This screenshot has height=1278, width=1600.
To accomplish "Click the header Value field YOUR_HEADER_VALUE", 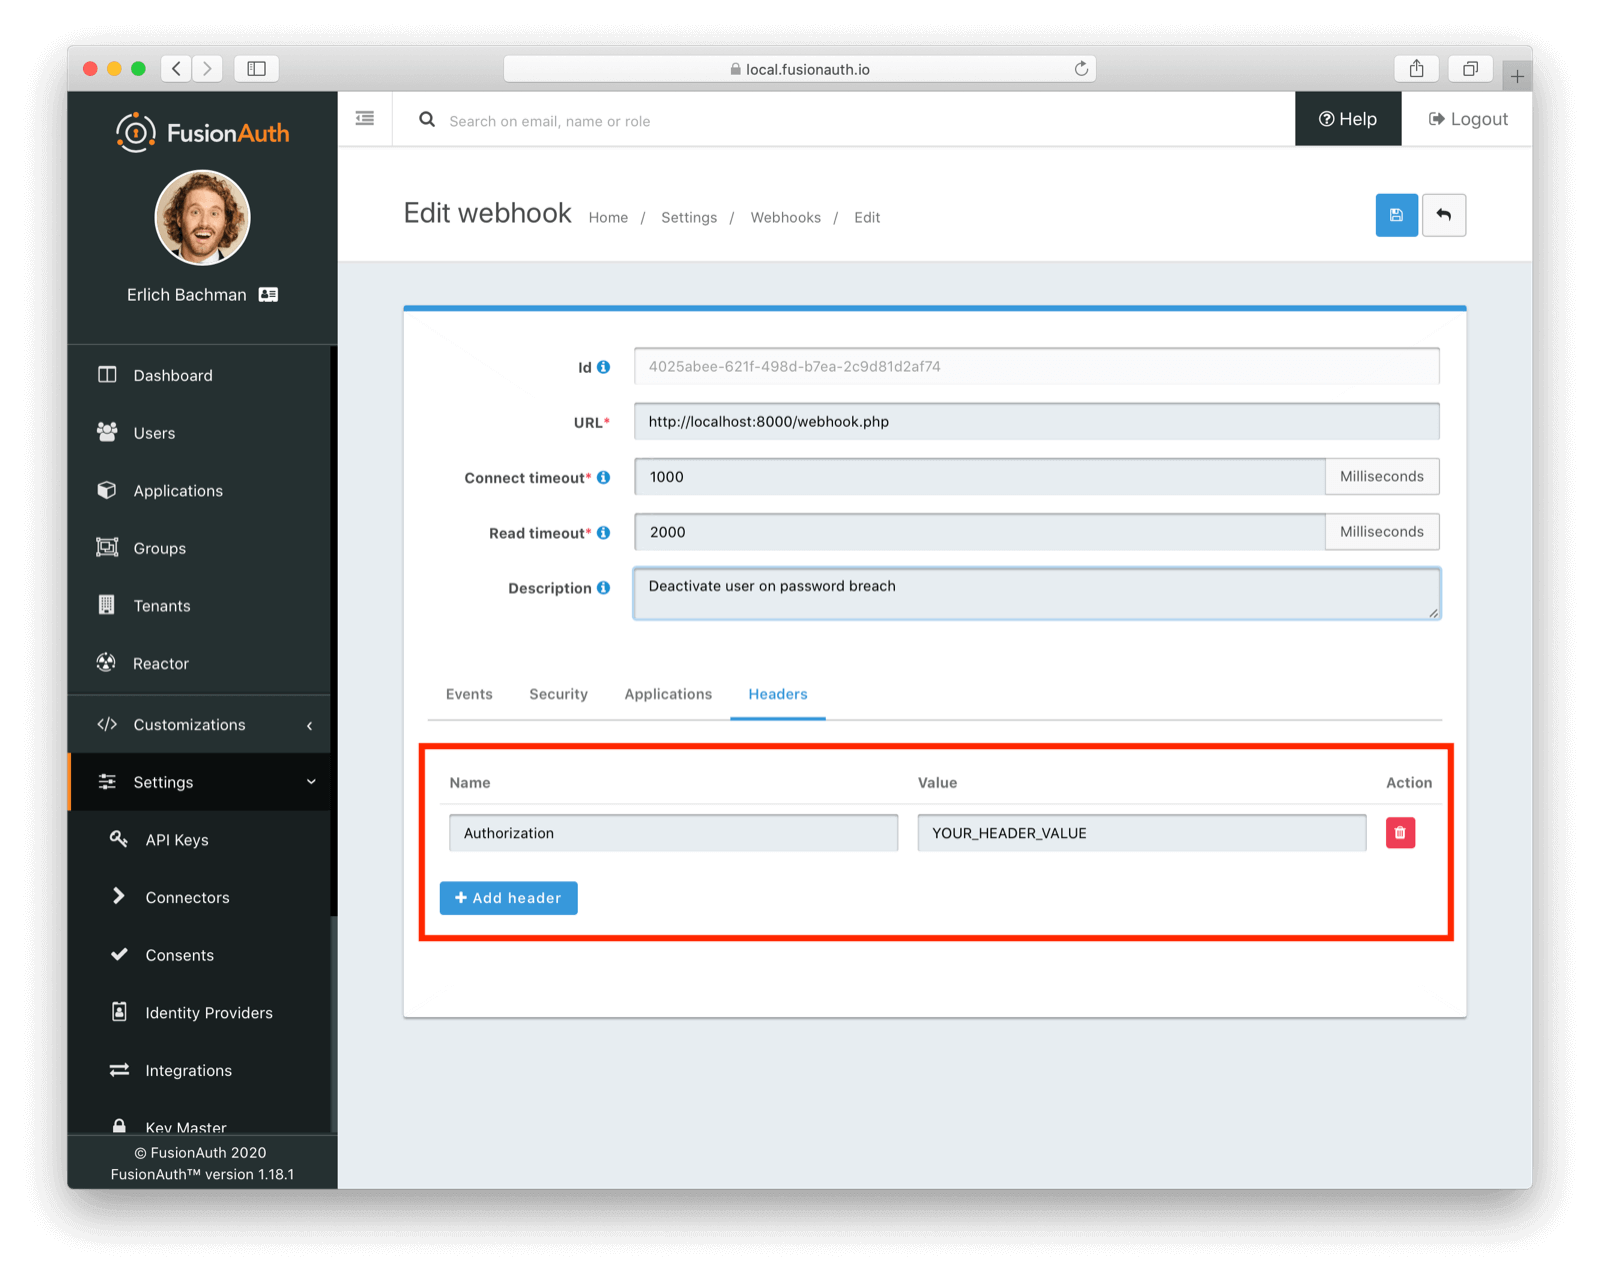I will click(x=1142, y=833).
